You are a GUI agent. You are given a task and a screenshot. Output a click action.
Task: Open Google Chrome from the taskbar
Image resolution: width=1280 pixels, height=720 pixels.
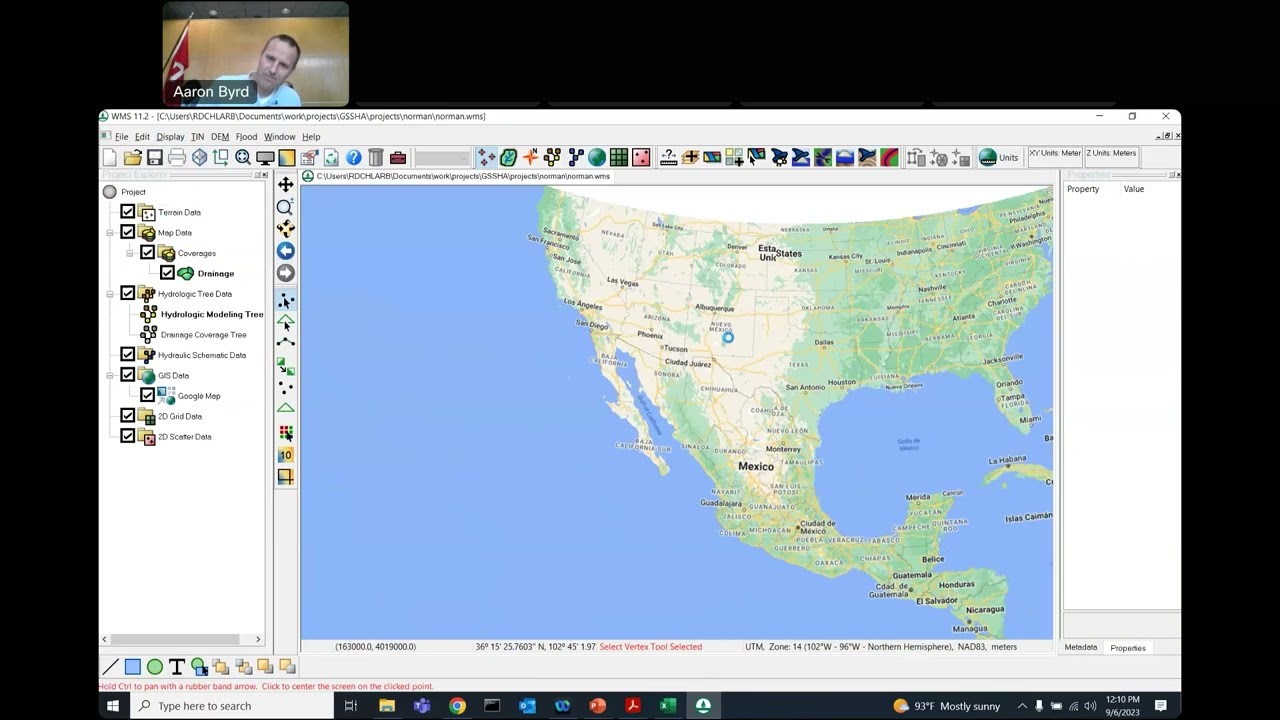pos(457,706)
